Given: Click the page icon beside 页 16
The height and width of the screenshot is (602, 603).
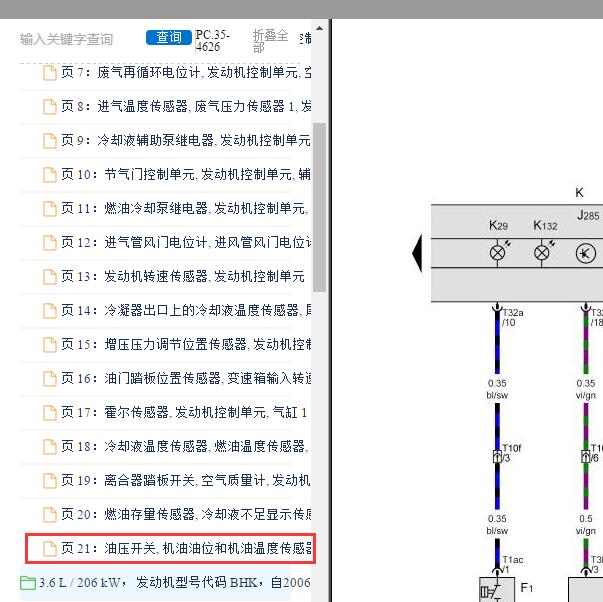Looking at the screenshot, I should pyautogui.click(x=50, y=379).
